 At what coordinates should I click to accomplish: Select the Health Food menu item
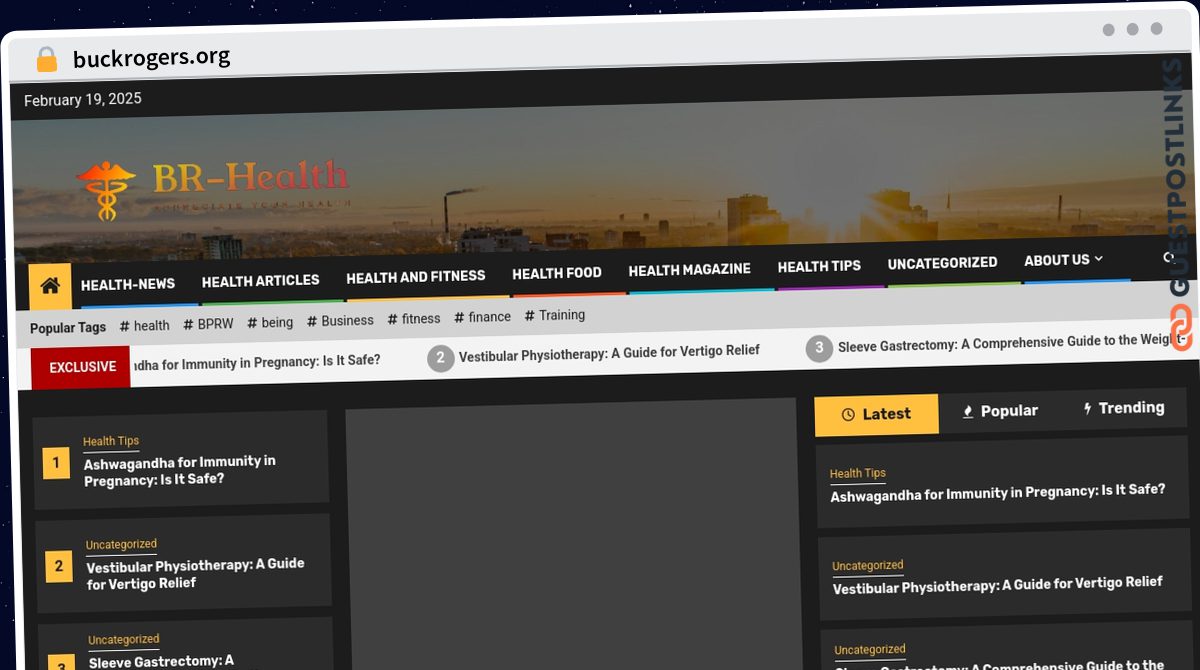point(557,273)
